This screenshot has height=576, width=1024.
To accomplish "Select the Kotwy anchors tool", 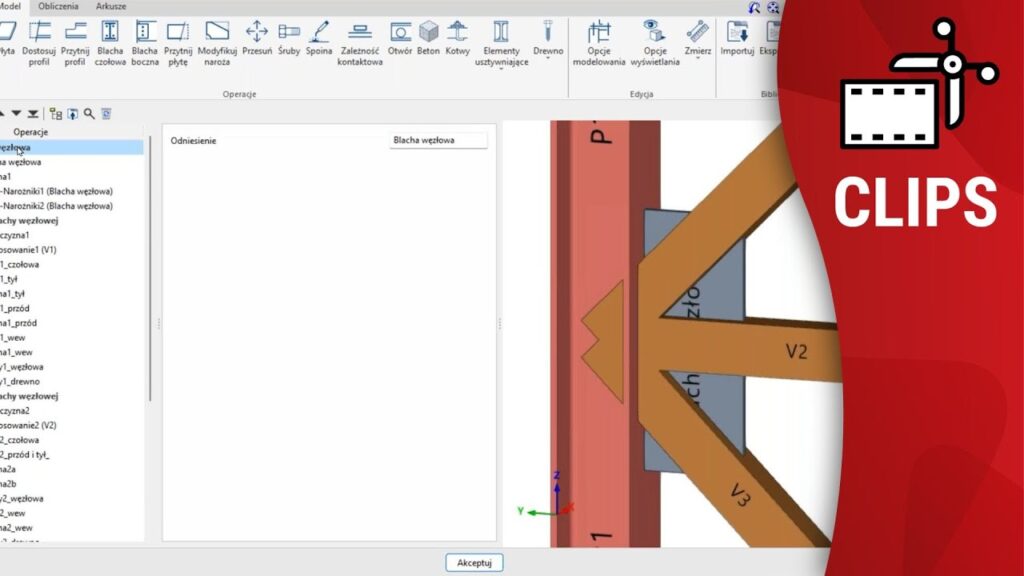I will pos(457,40).
